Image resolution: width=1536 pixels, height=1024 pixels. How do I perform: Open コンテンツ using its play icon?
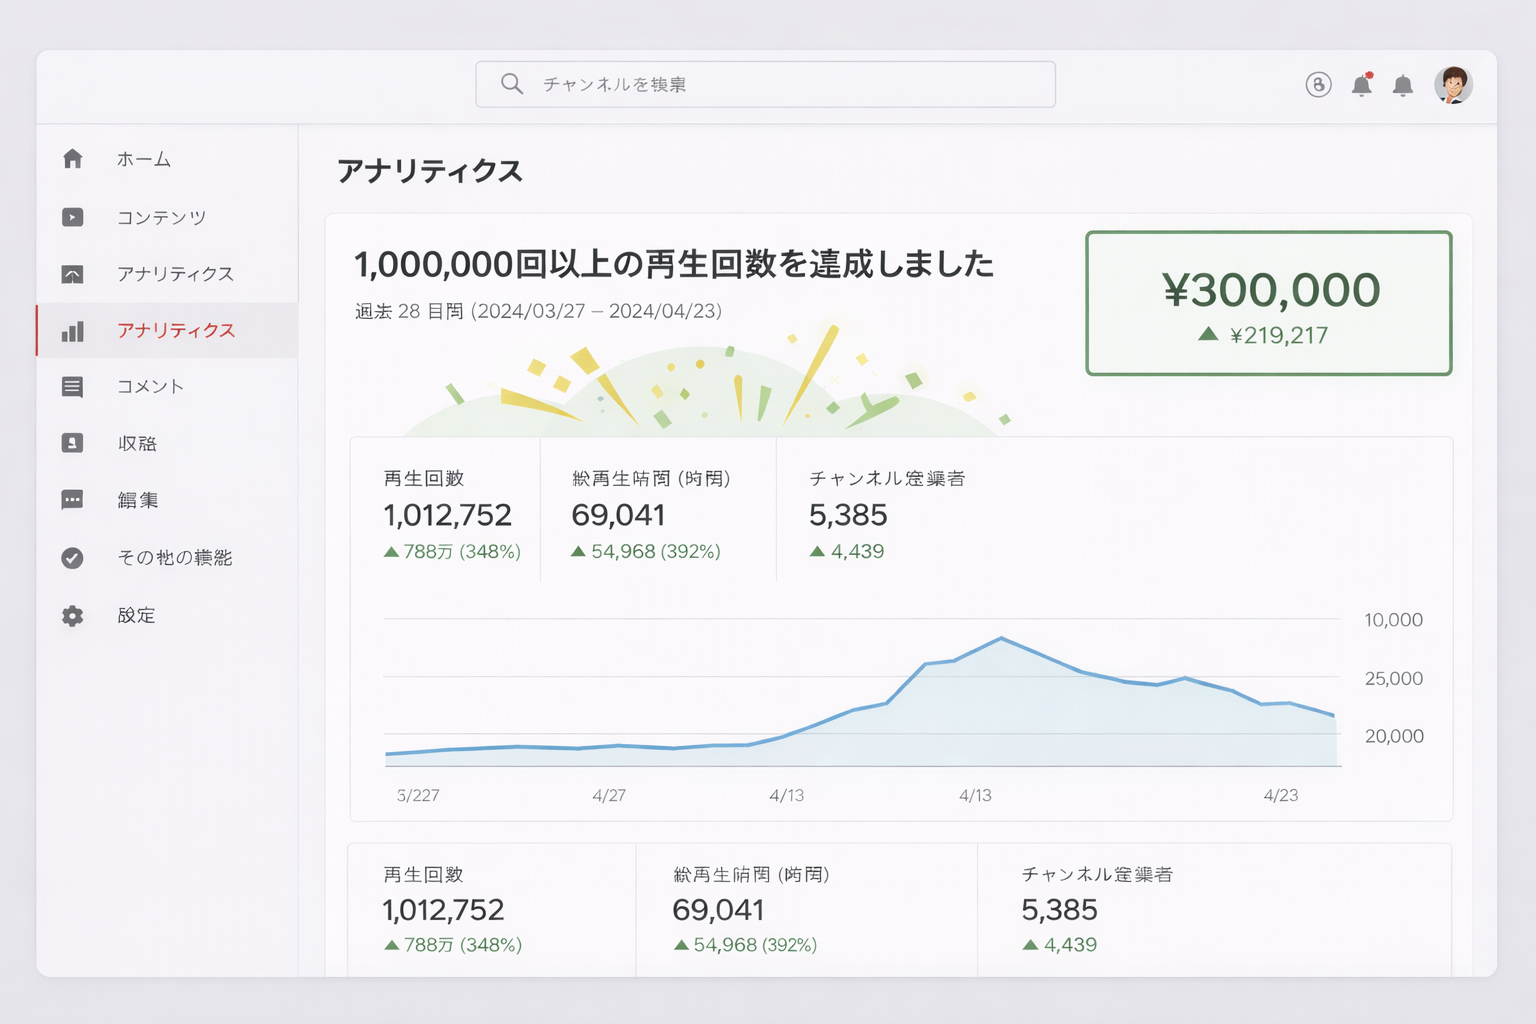click(73, 217)
